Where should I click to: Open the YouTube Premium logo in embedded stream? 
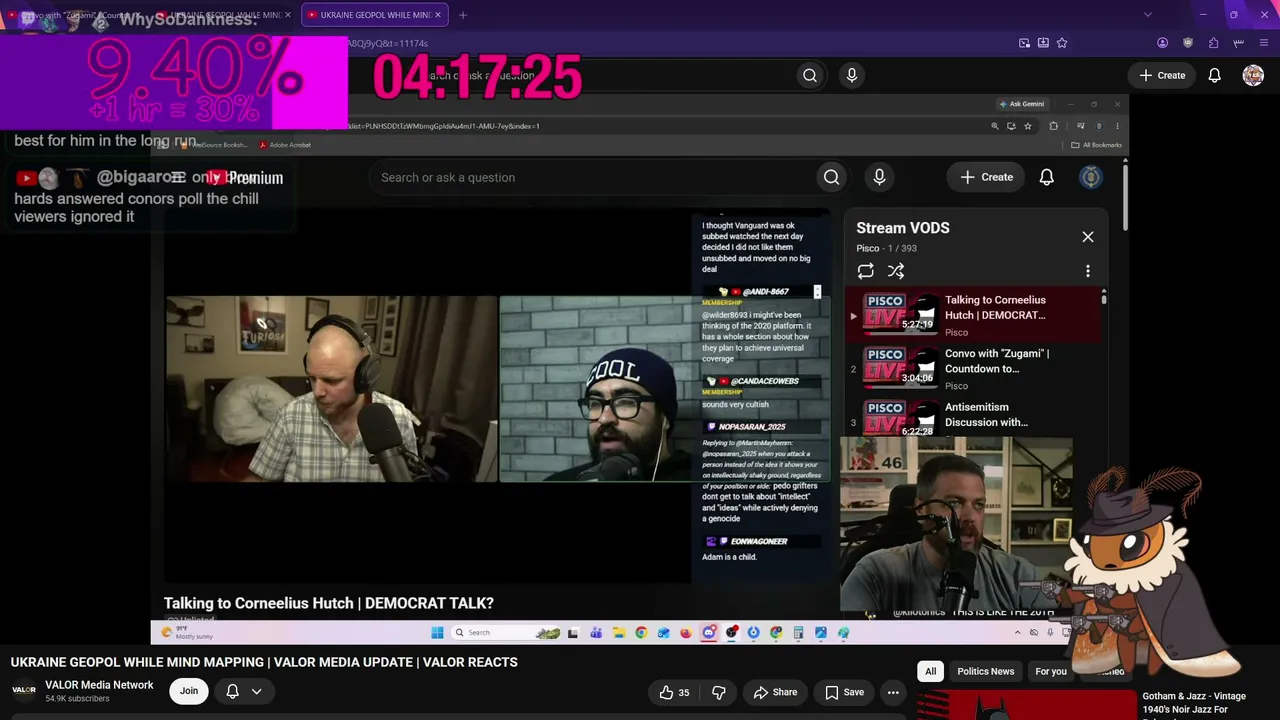click(246, 178)
